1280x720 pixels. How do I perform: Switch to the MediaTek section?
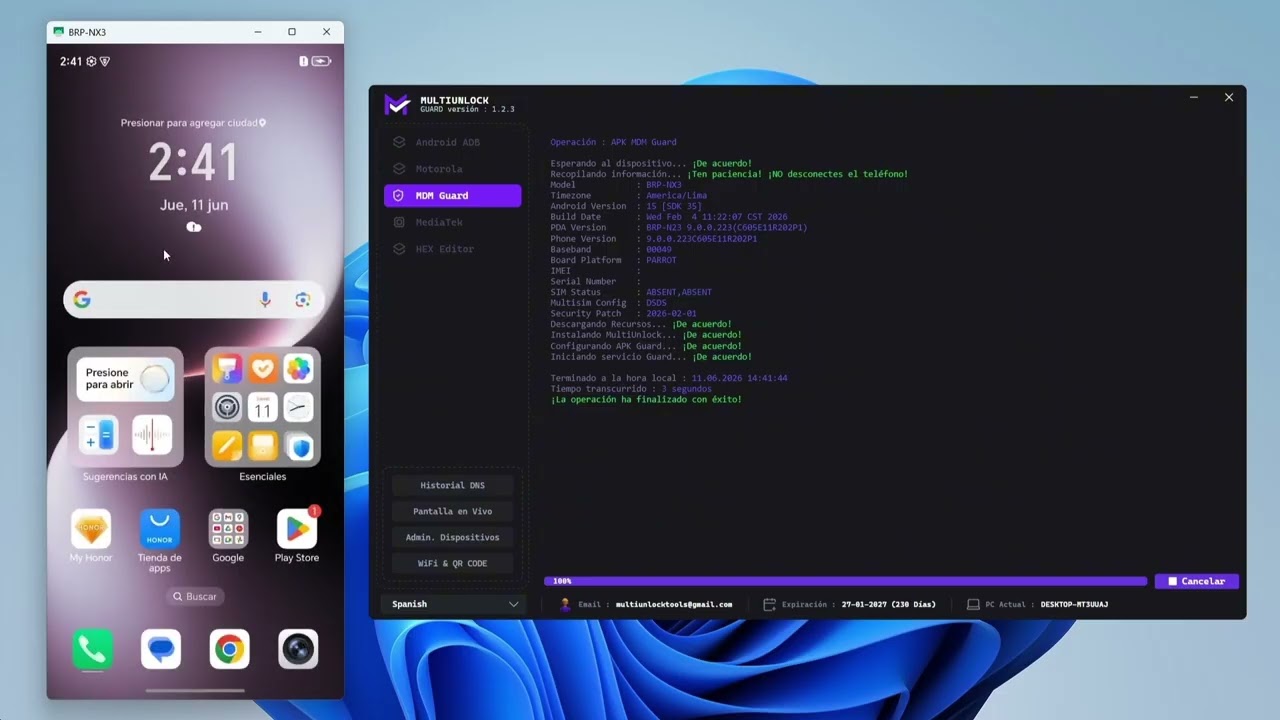[x=452, y=222]
